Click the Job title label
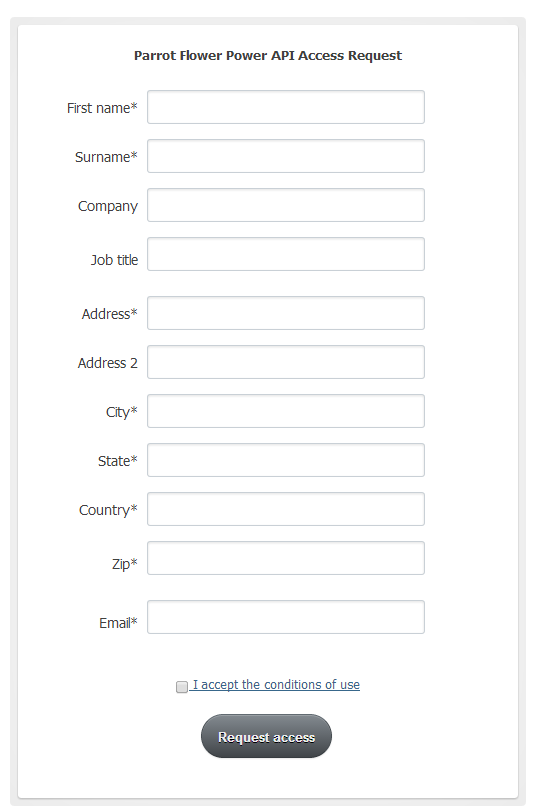Viewport: 538px width, 810px height. 114,260
